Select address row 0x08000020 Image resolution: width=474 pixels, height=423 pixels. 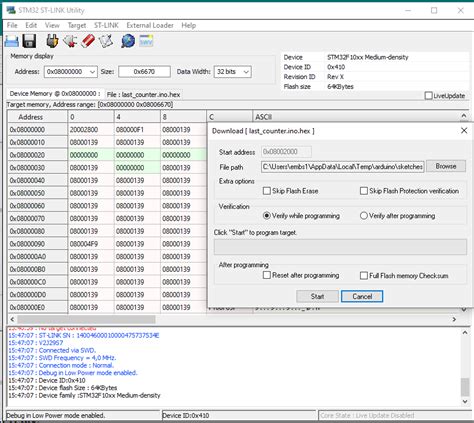coord(37,155)
